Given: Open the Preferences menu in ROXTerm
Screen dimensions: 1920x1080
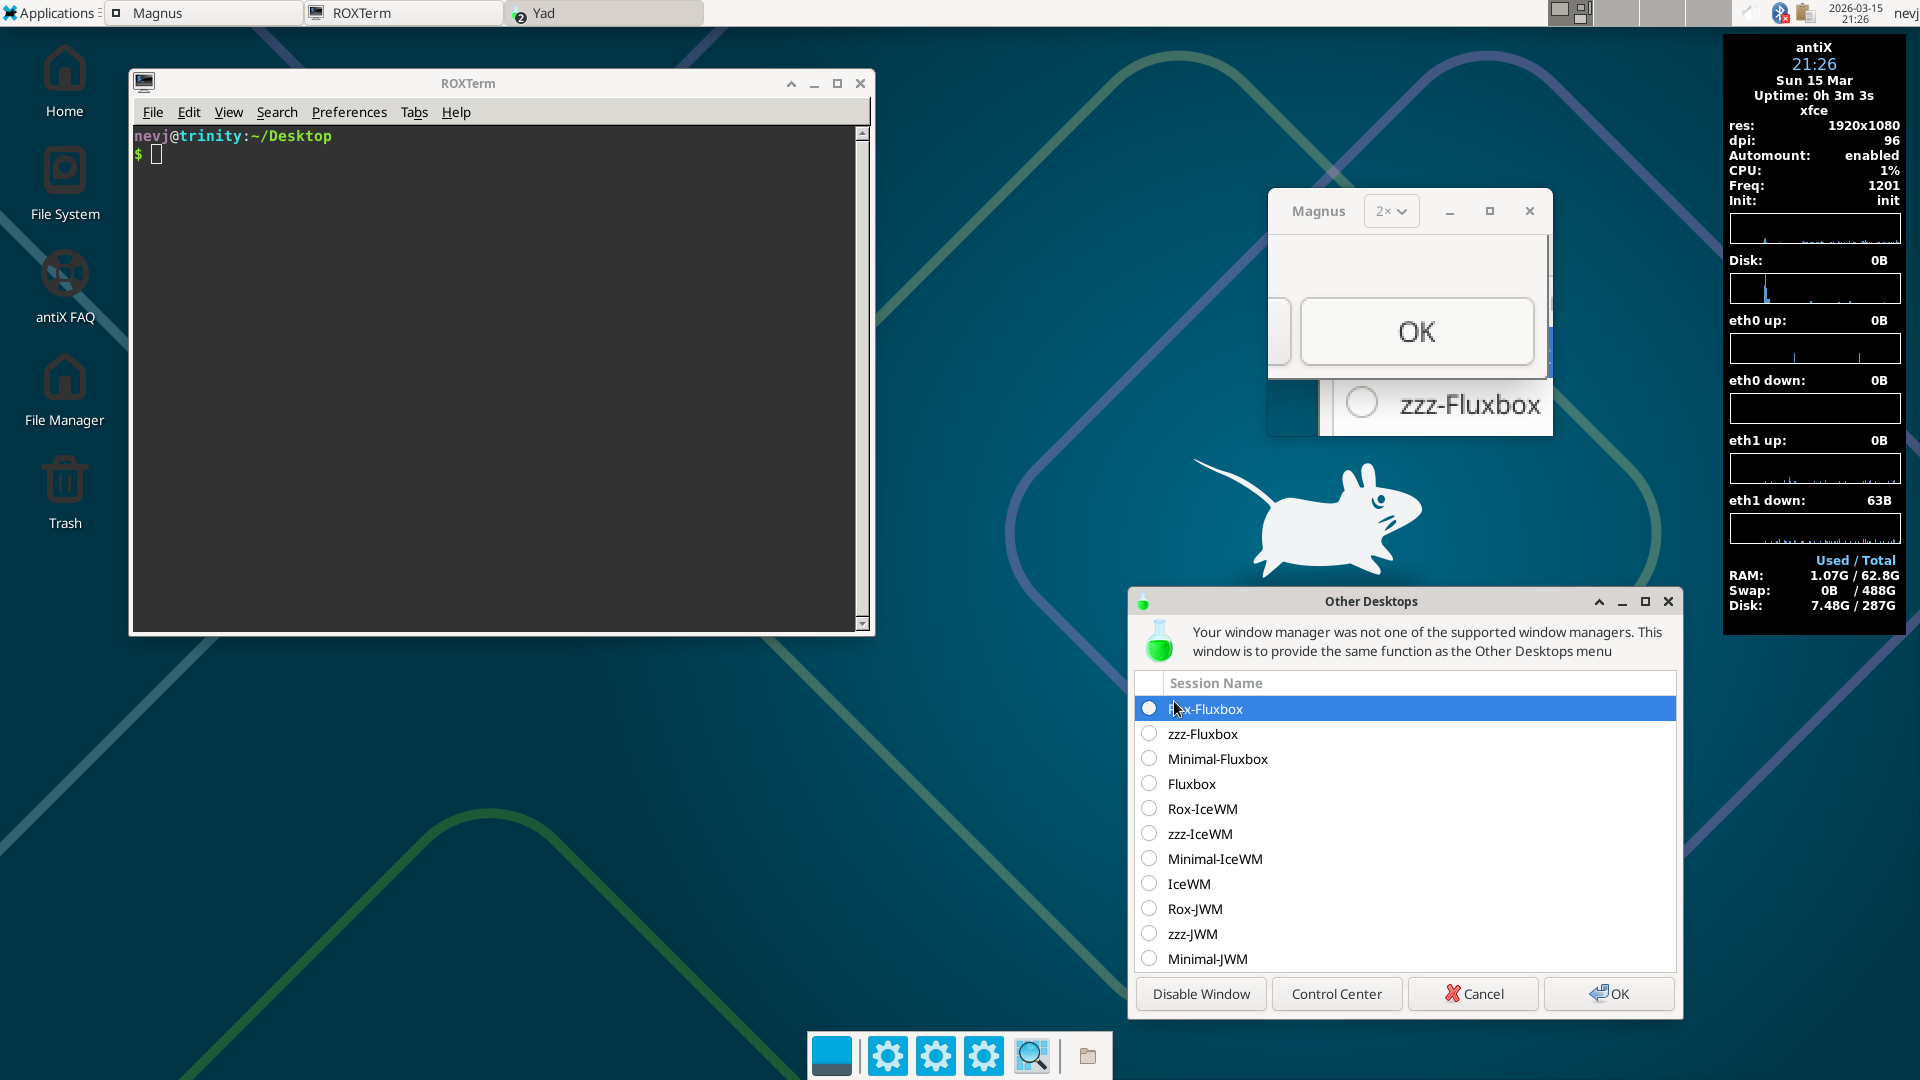Looking at the screenshot, I should 349,112.
